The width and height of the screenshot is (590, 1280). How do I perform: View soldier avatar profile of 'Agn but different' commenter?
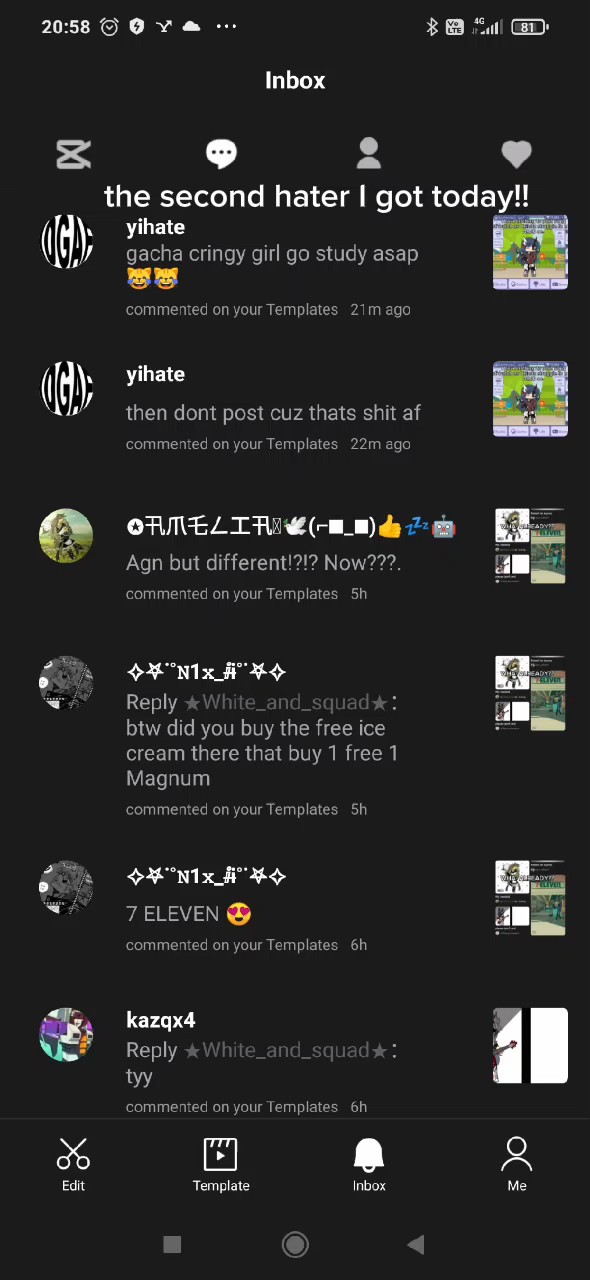66,536
